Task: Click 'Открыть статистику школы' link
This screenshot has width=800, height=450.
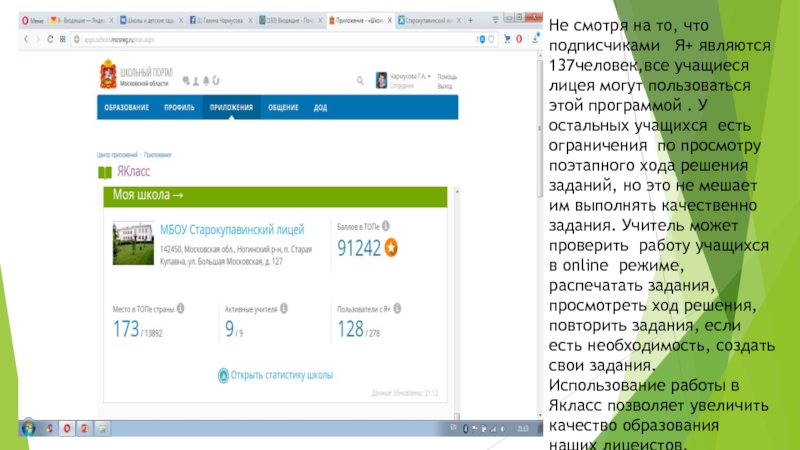Action: 276,375
